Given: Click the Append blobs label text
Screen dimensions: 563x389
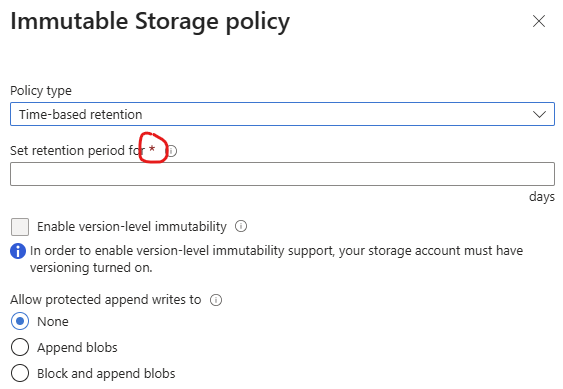Looking at the screenshot, I should coord(77,347).
